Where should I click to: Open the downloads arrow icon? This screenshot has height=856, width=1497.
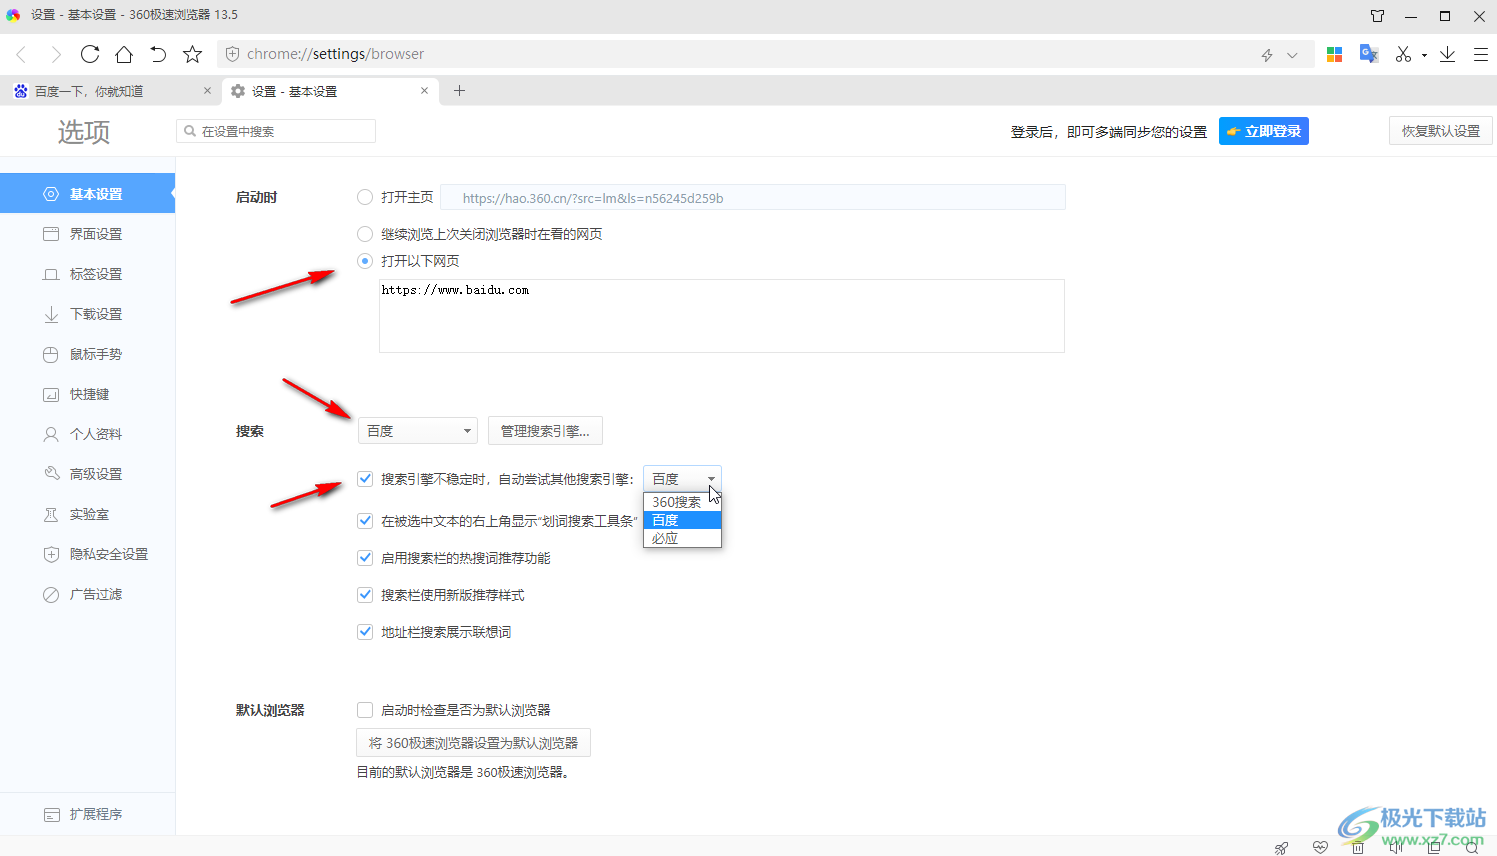point(1447,54)
